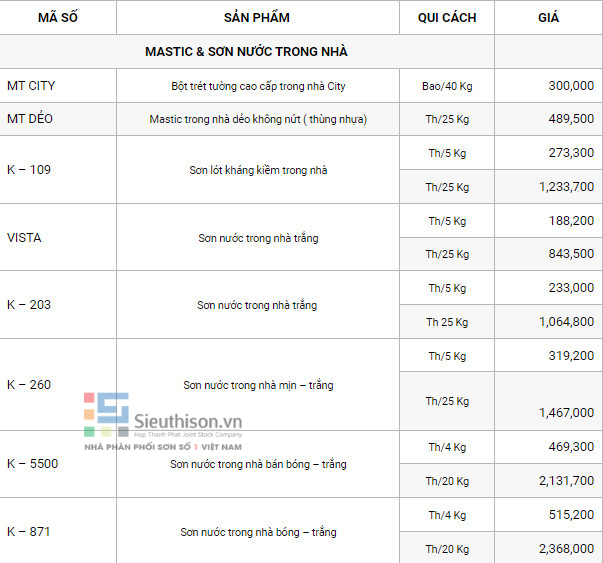The height and width of the screenshot is (563, 603).
Task: Click the Bao/40 Kg packaging cell
Action: [x=447, y=85]
